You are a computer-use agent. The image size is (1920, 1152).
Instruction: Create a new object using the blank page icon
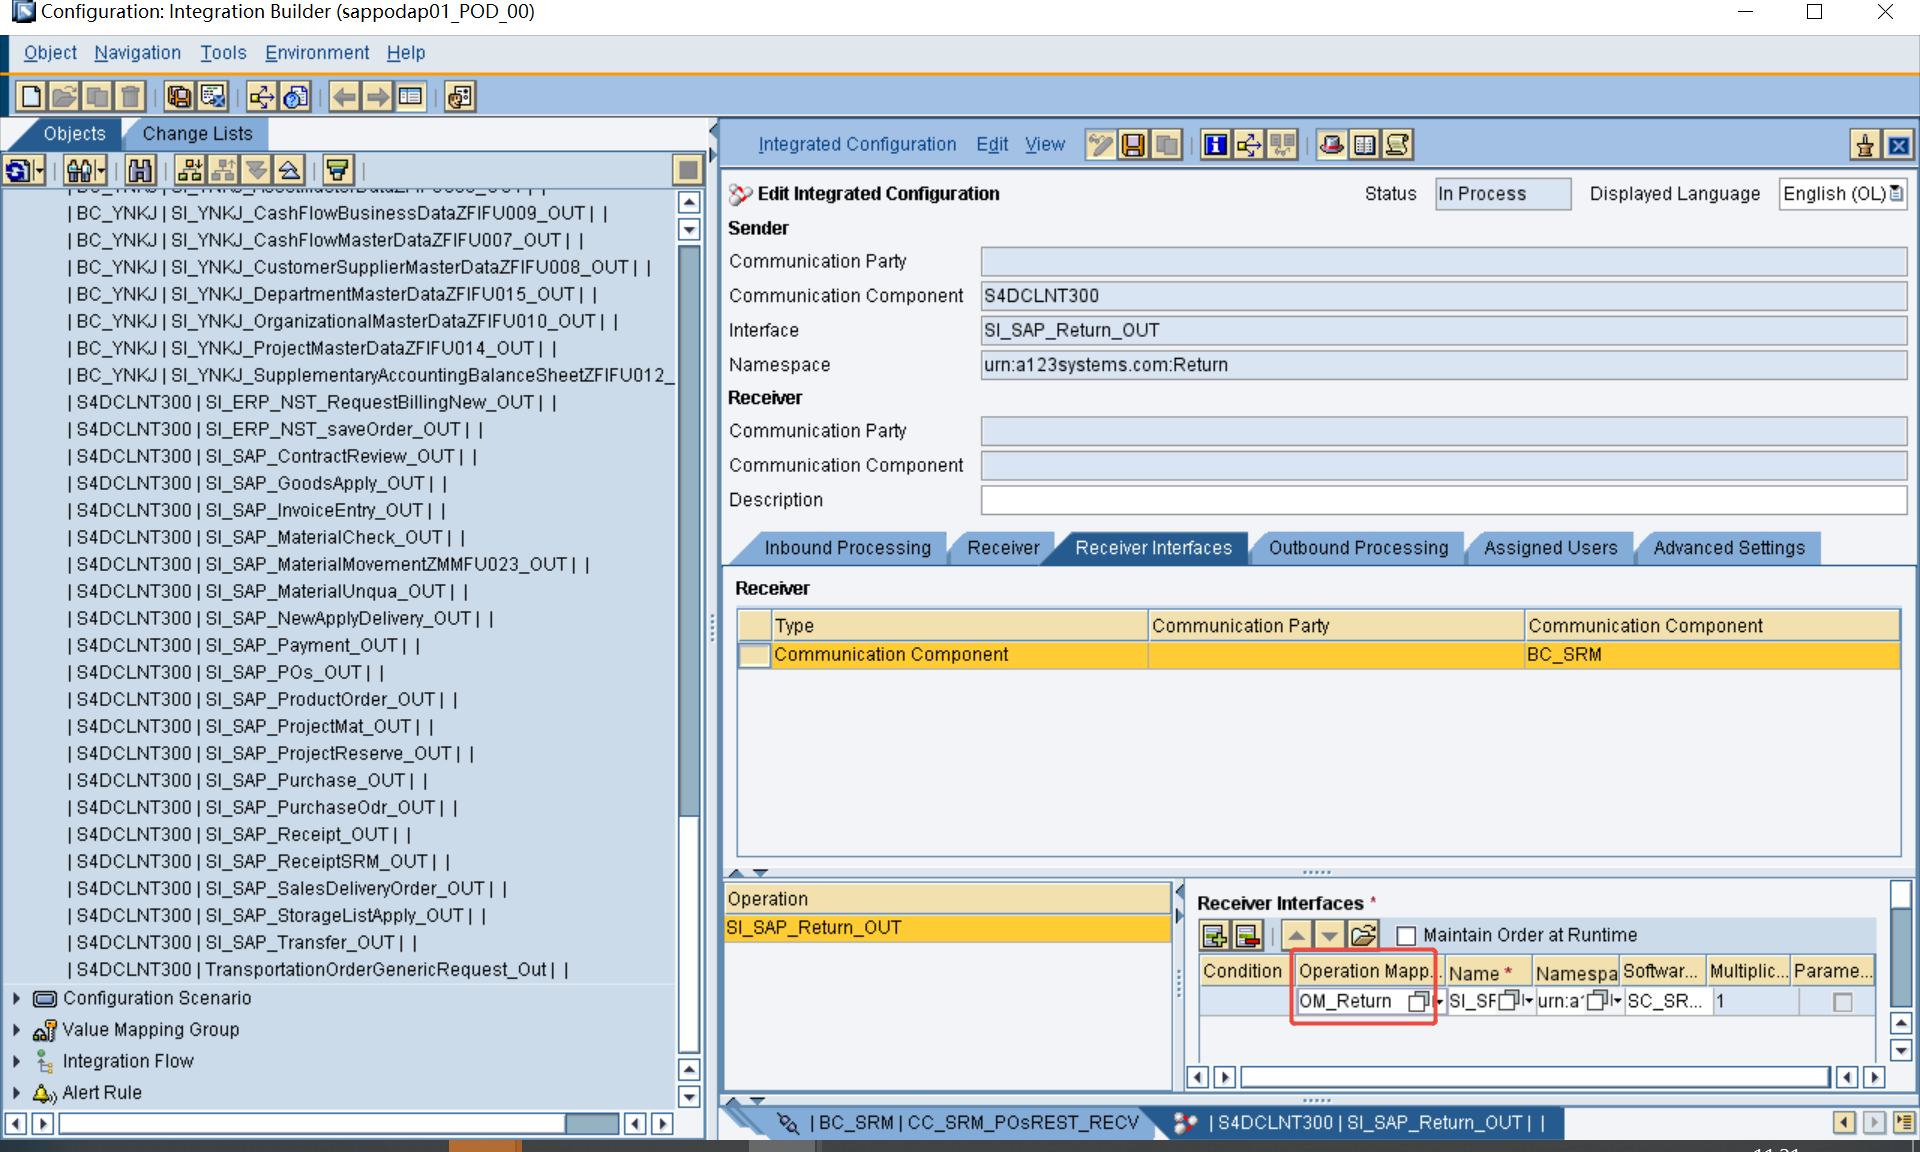[x=31, y=96]
